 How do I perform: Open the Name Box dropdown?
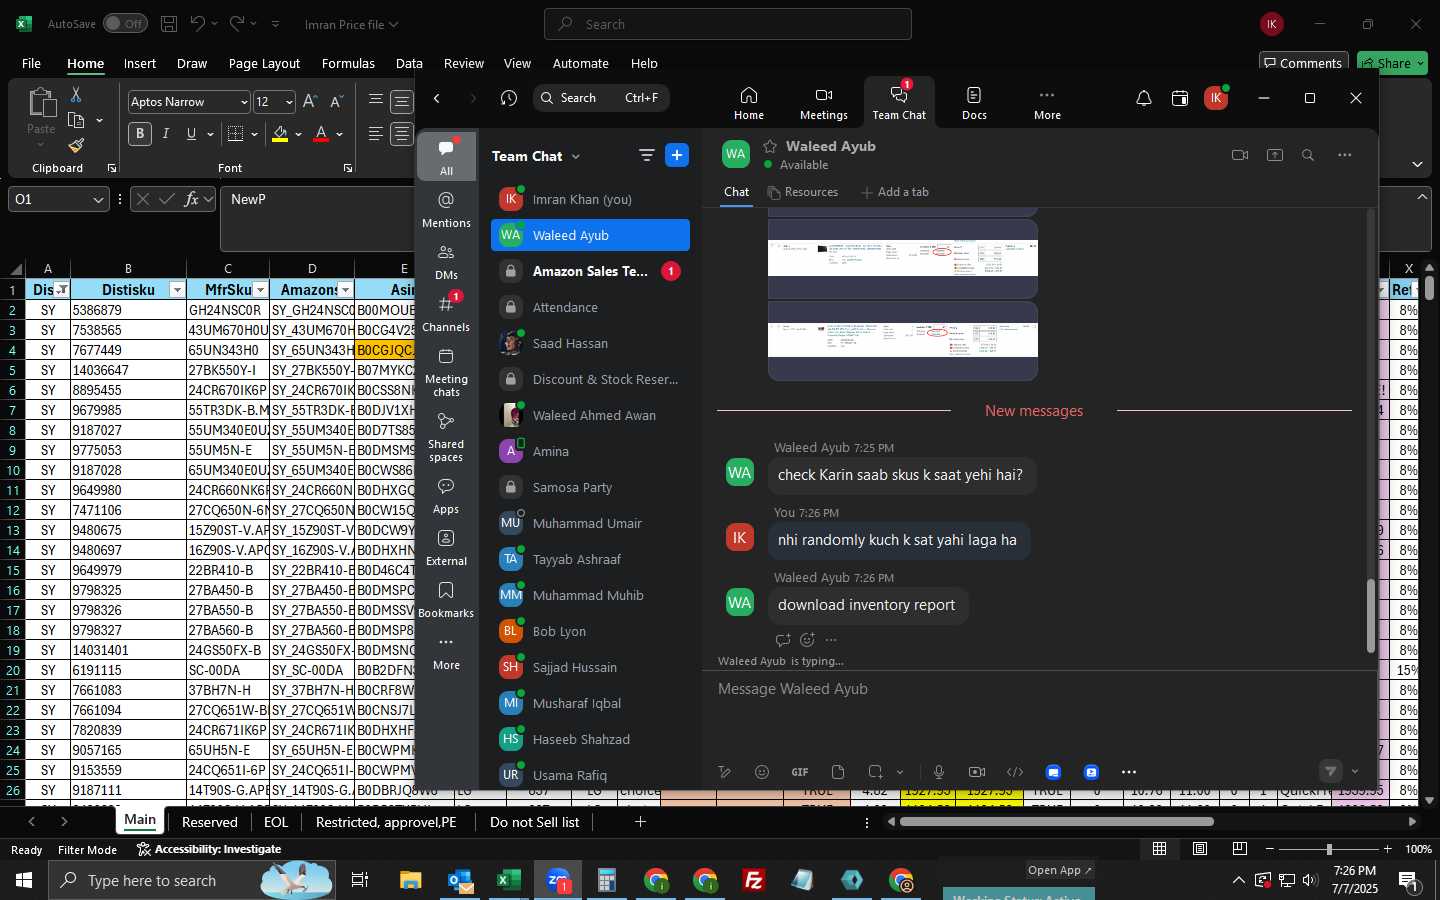(98, 200)
